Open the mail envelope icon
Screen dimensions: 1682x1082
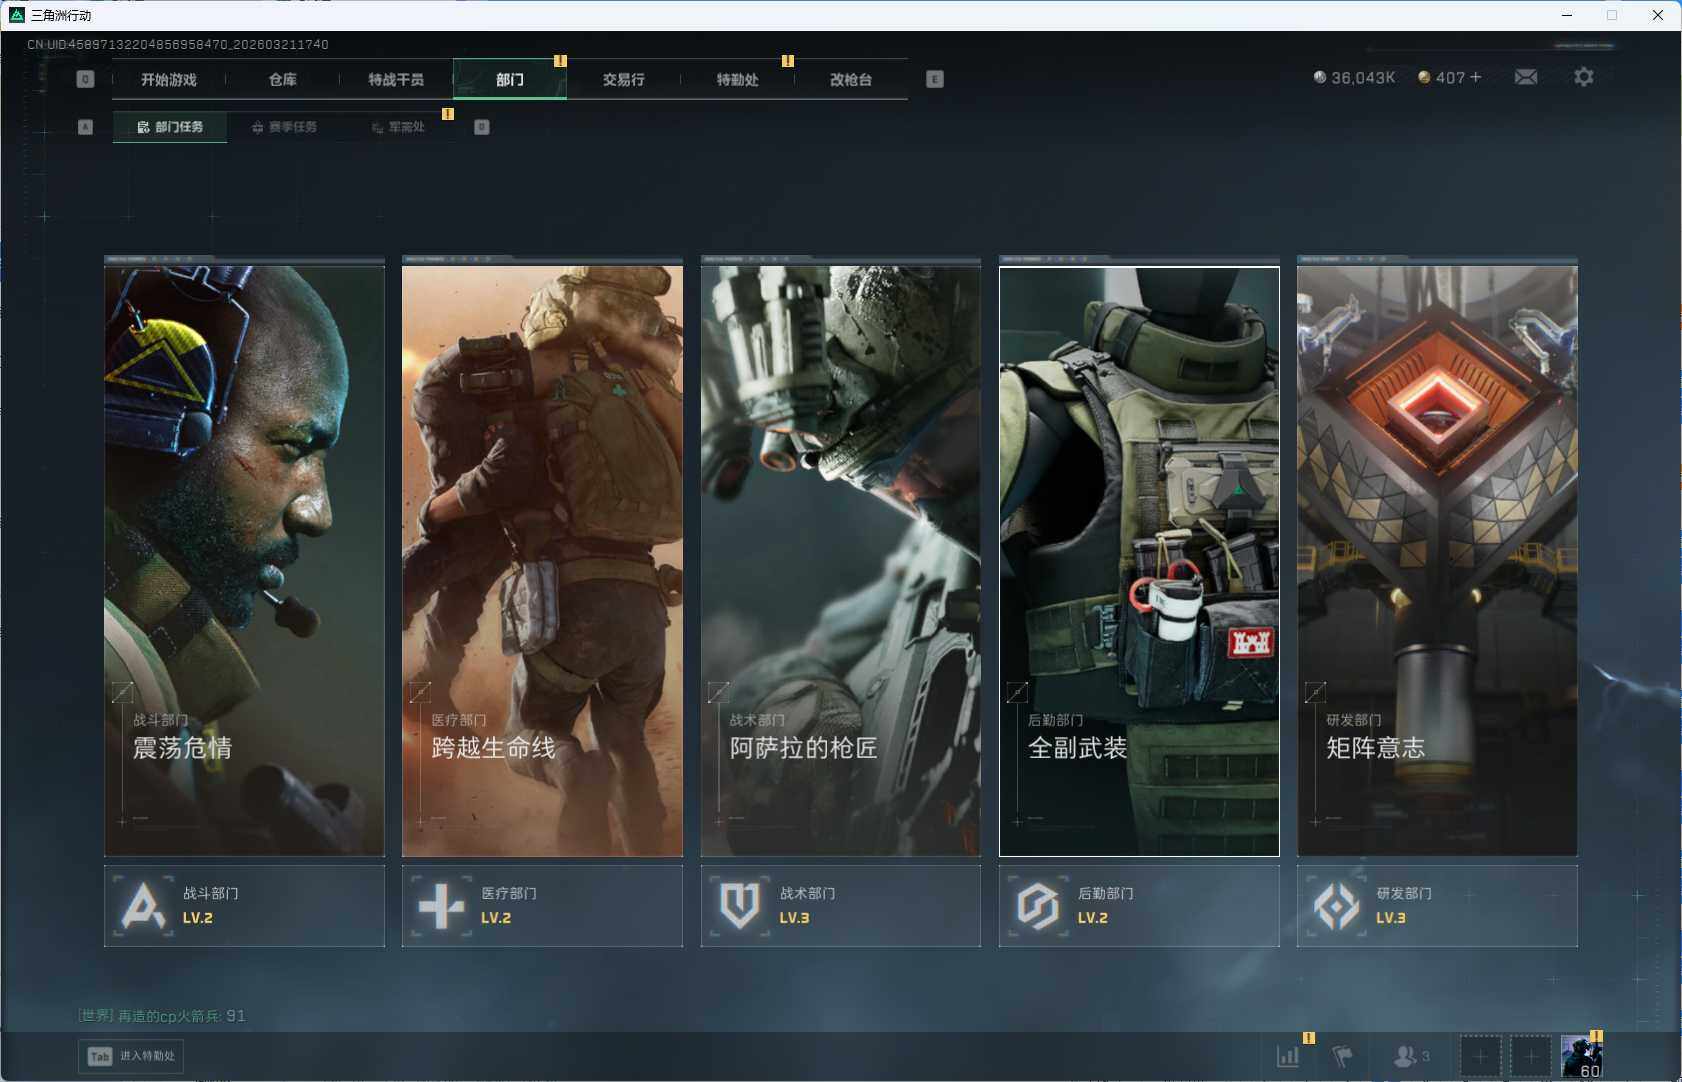tap(1525, 77)
